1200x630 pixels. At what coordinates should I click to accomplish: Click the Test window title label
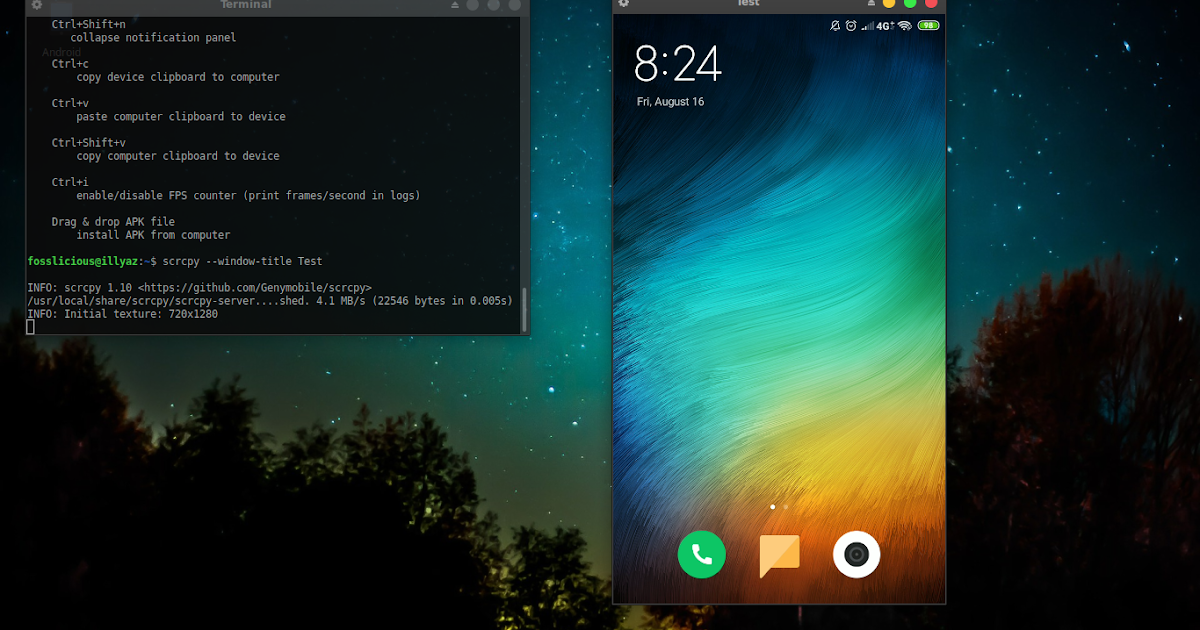tap(747, 4)
